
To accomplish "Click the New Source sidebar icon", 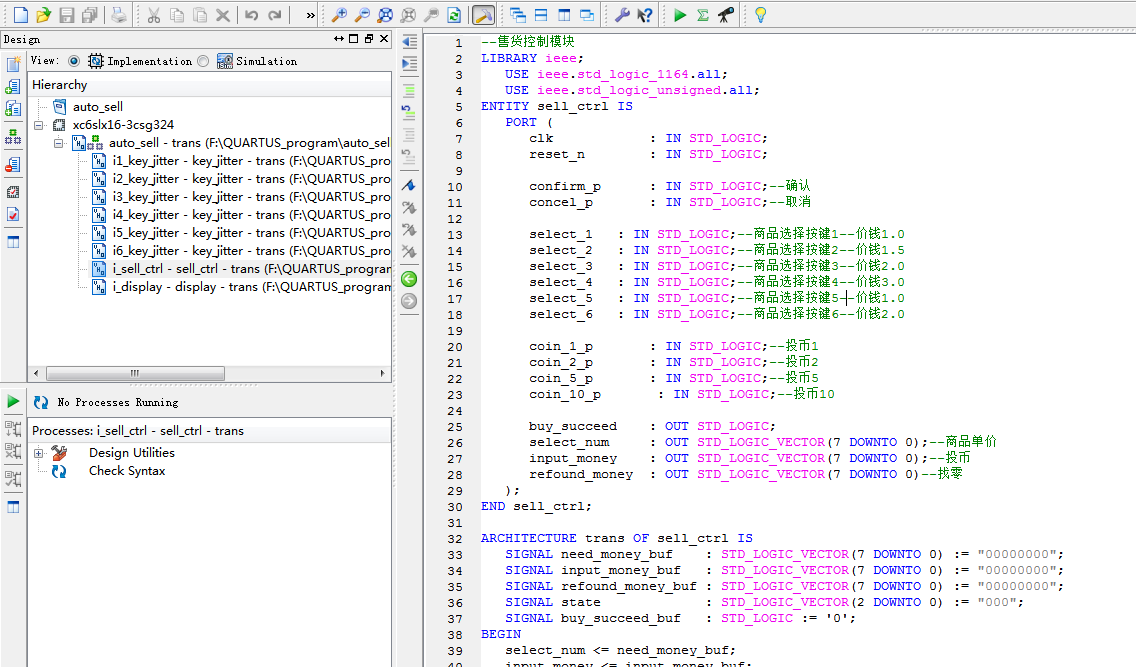I will 13,64.
